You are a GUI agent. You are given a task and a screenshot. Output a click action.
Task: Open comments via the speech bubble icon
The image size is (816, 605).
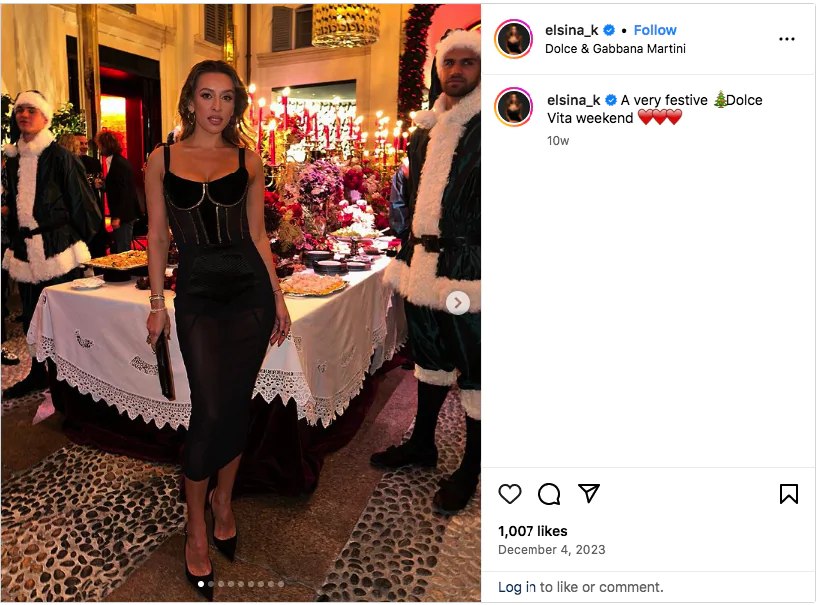(549, 494)
